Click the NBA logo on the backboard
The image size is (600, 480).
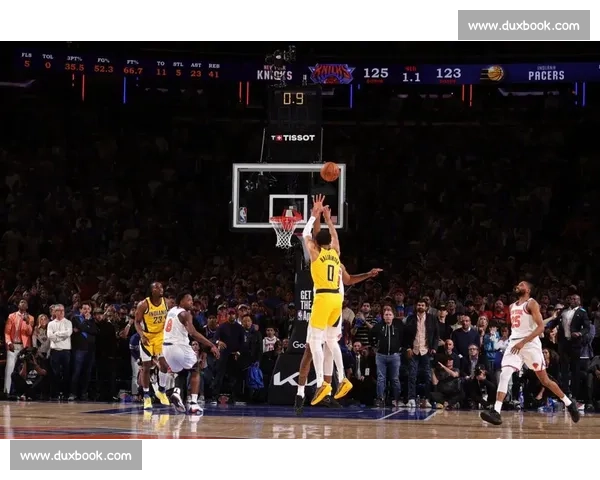click(x=243, y=214)
